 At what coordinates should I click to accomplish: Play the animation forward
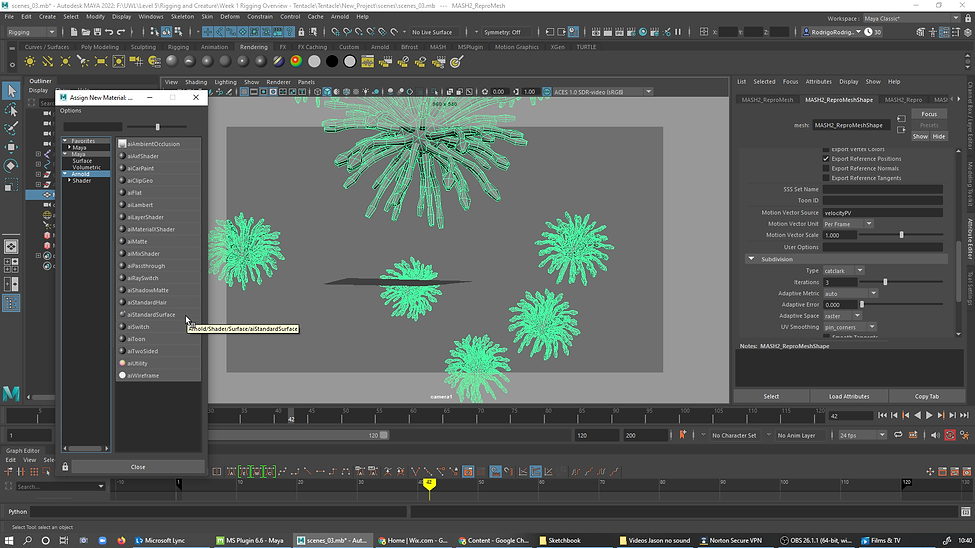tap(929, 416)
